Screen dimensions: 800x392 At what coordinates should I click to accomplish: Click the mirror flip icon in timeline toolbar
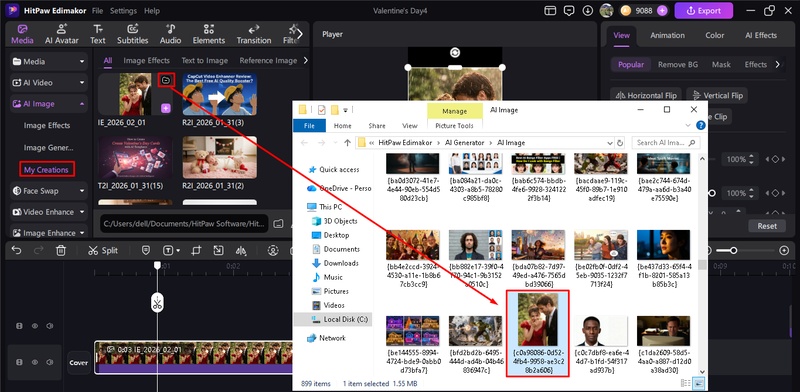[x=241, y=250]
